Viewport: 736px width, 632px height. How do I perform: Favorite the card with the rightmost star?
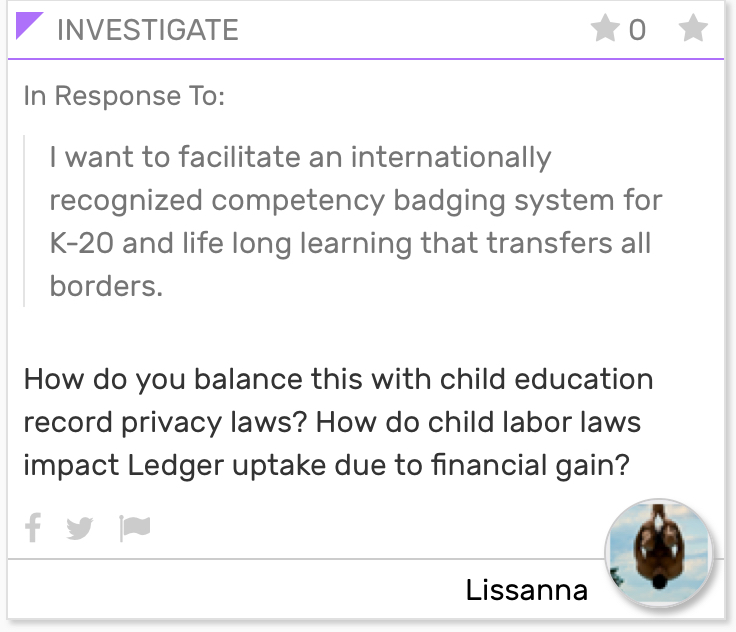pyautogui.click(x=693, y=28)
